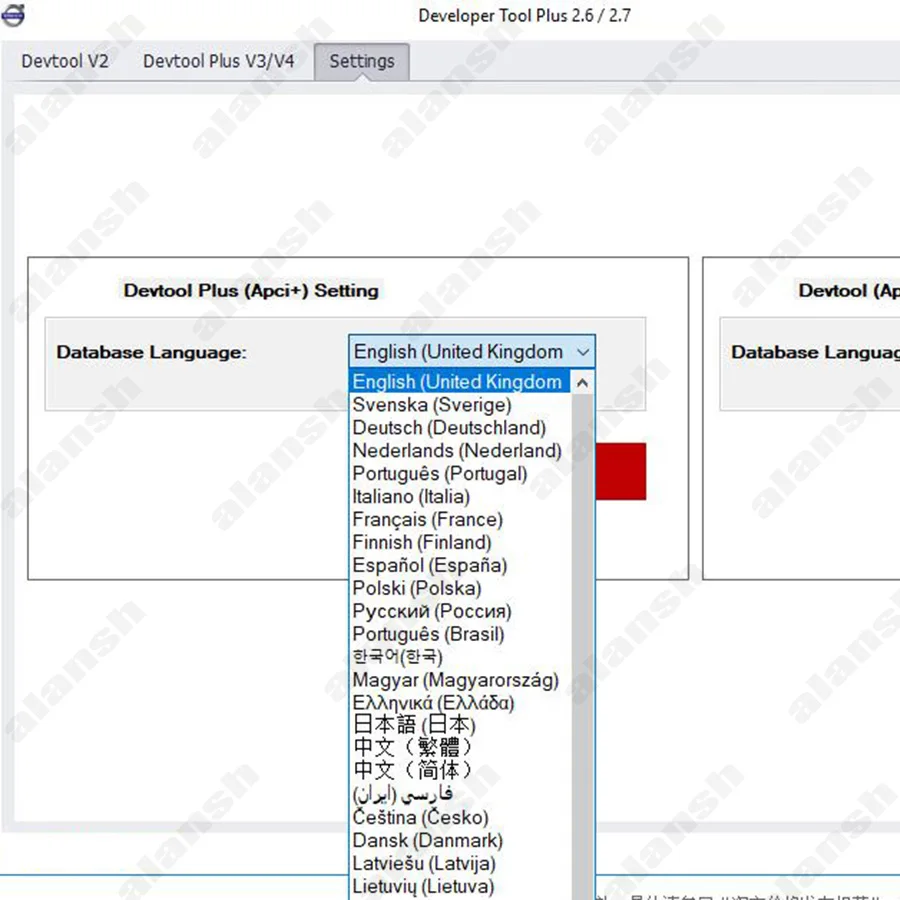This screenshot has height=900, width=900.
Task: Select Italiano (Italia) language
Action: (x=459, y=496)
